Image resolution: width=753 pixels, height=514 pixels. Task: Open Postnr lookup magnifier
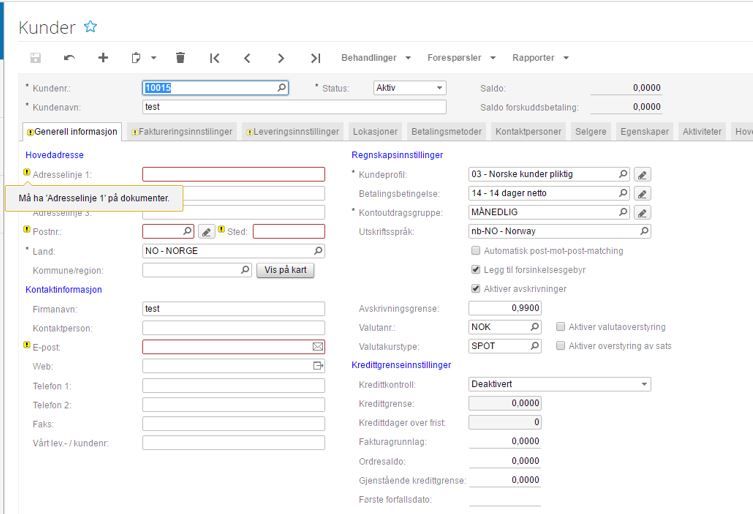187,231
